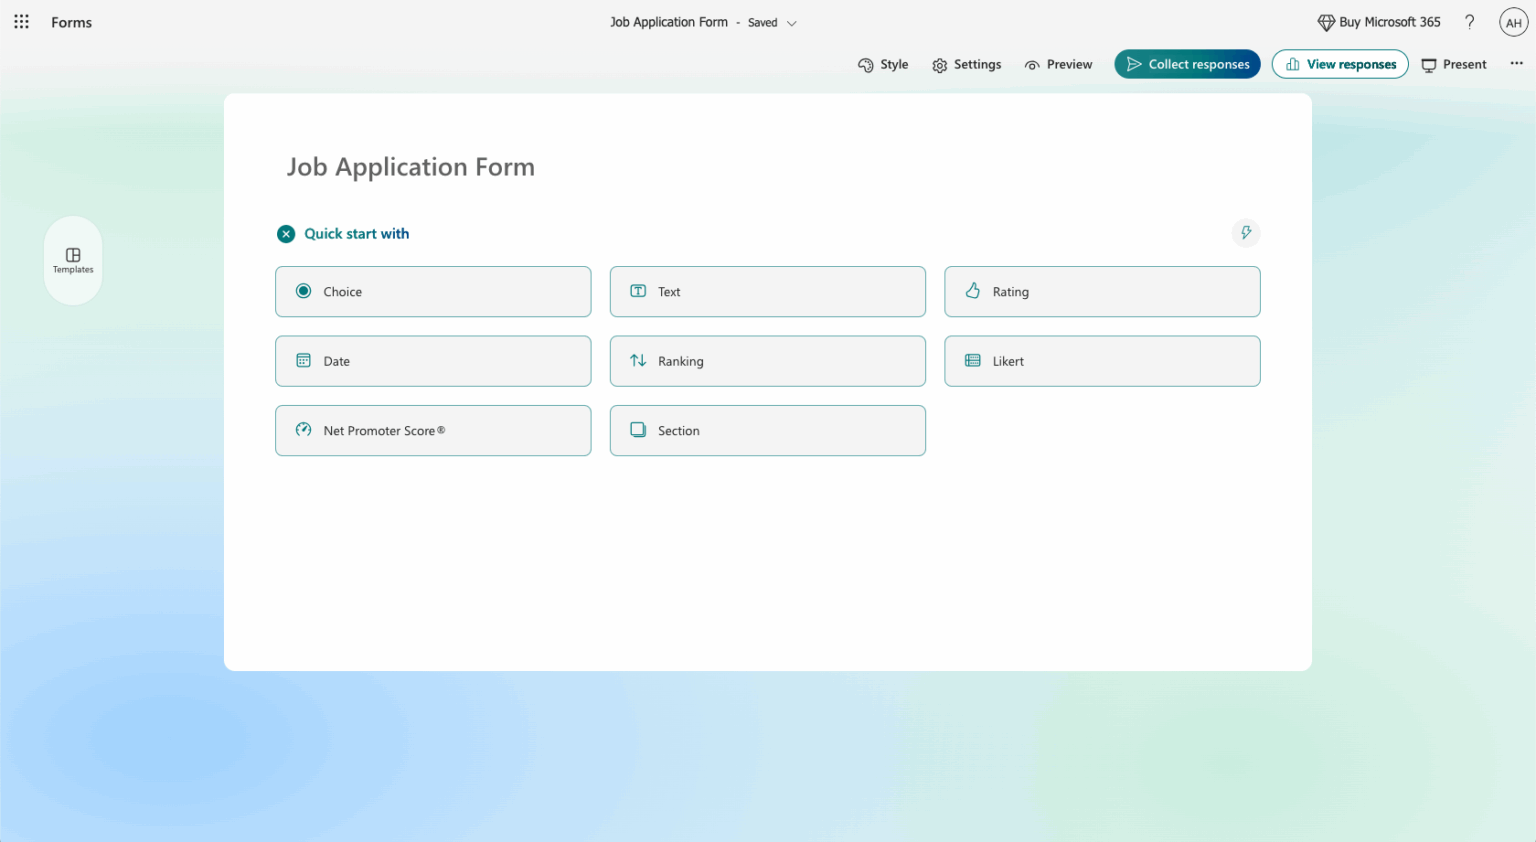1536x842 pixels.
Task: Open form Settings
Action: [966, 63]
